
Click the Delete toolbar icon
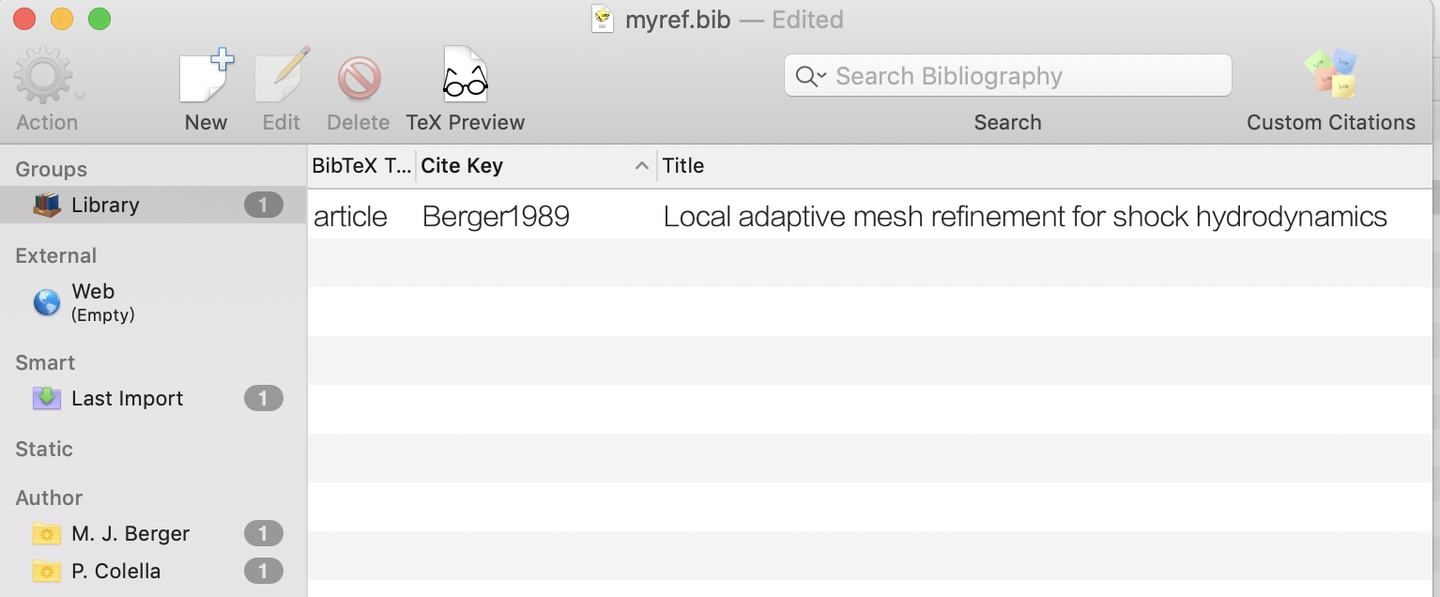tap(358, 78)
